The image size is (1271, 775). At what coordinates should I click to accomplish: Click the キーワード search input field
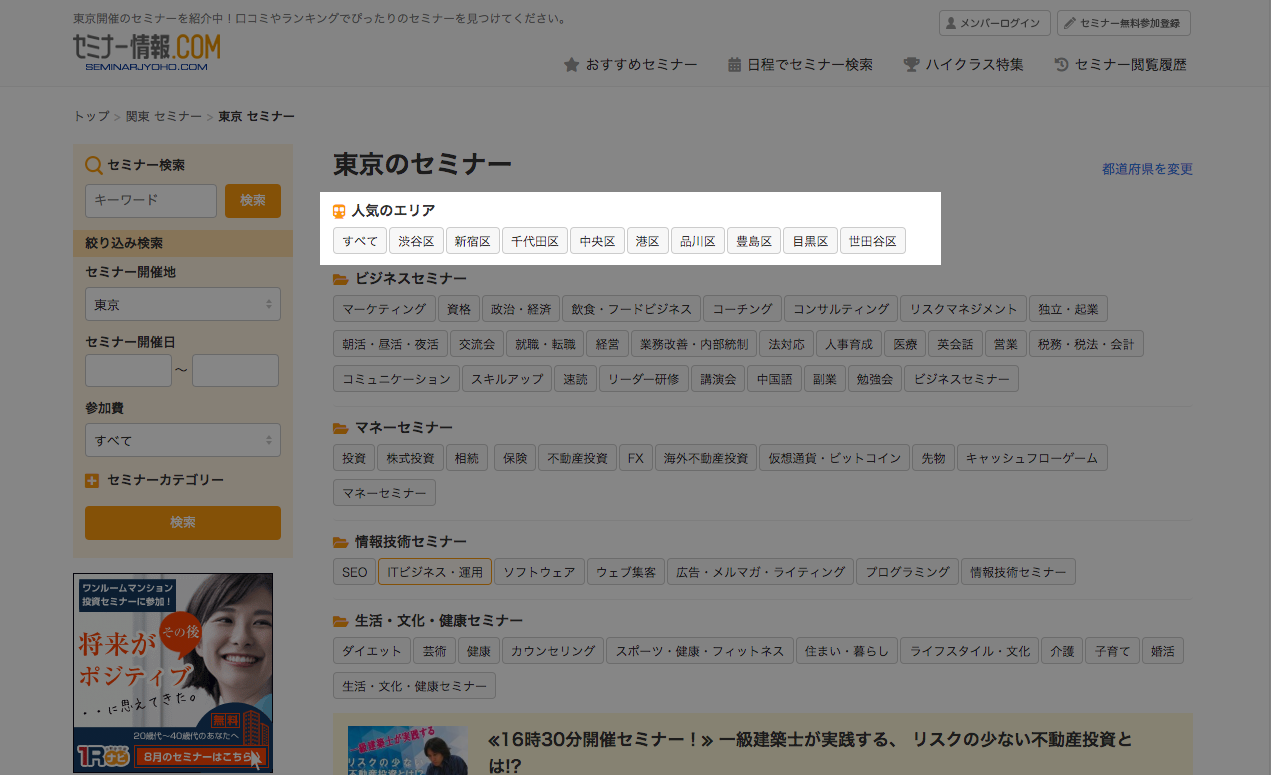(151, 200)
